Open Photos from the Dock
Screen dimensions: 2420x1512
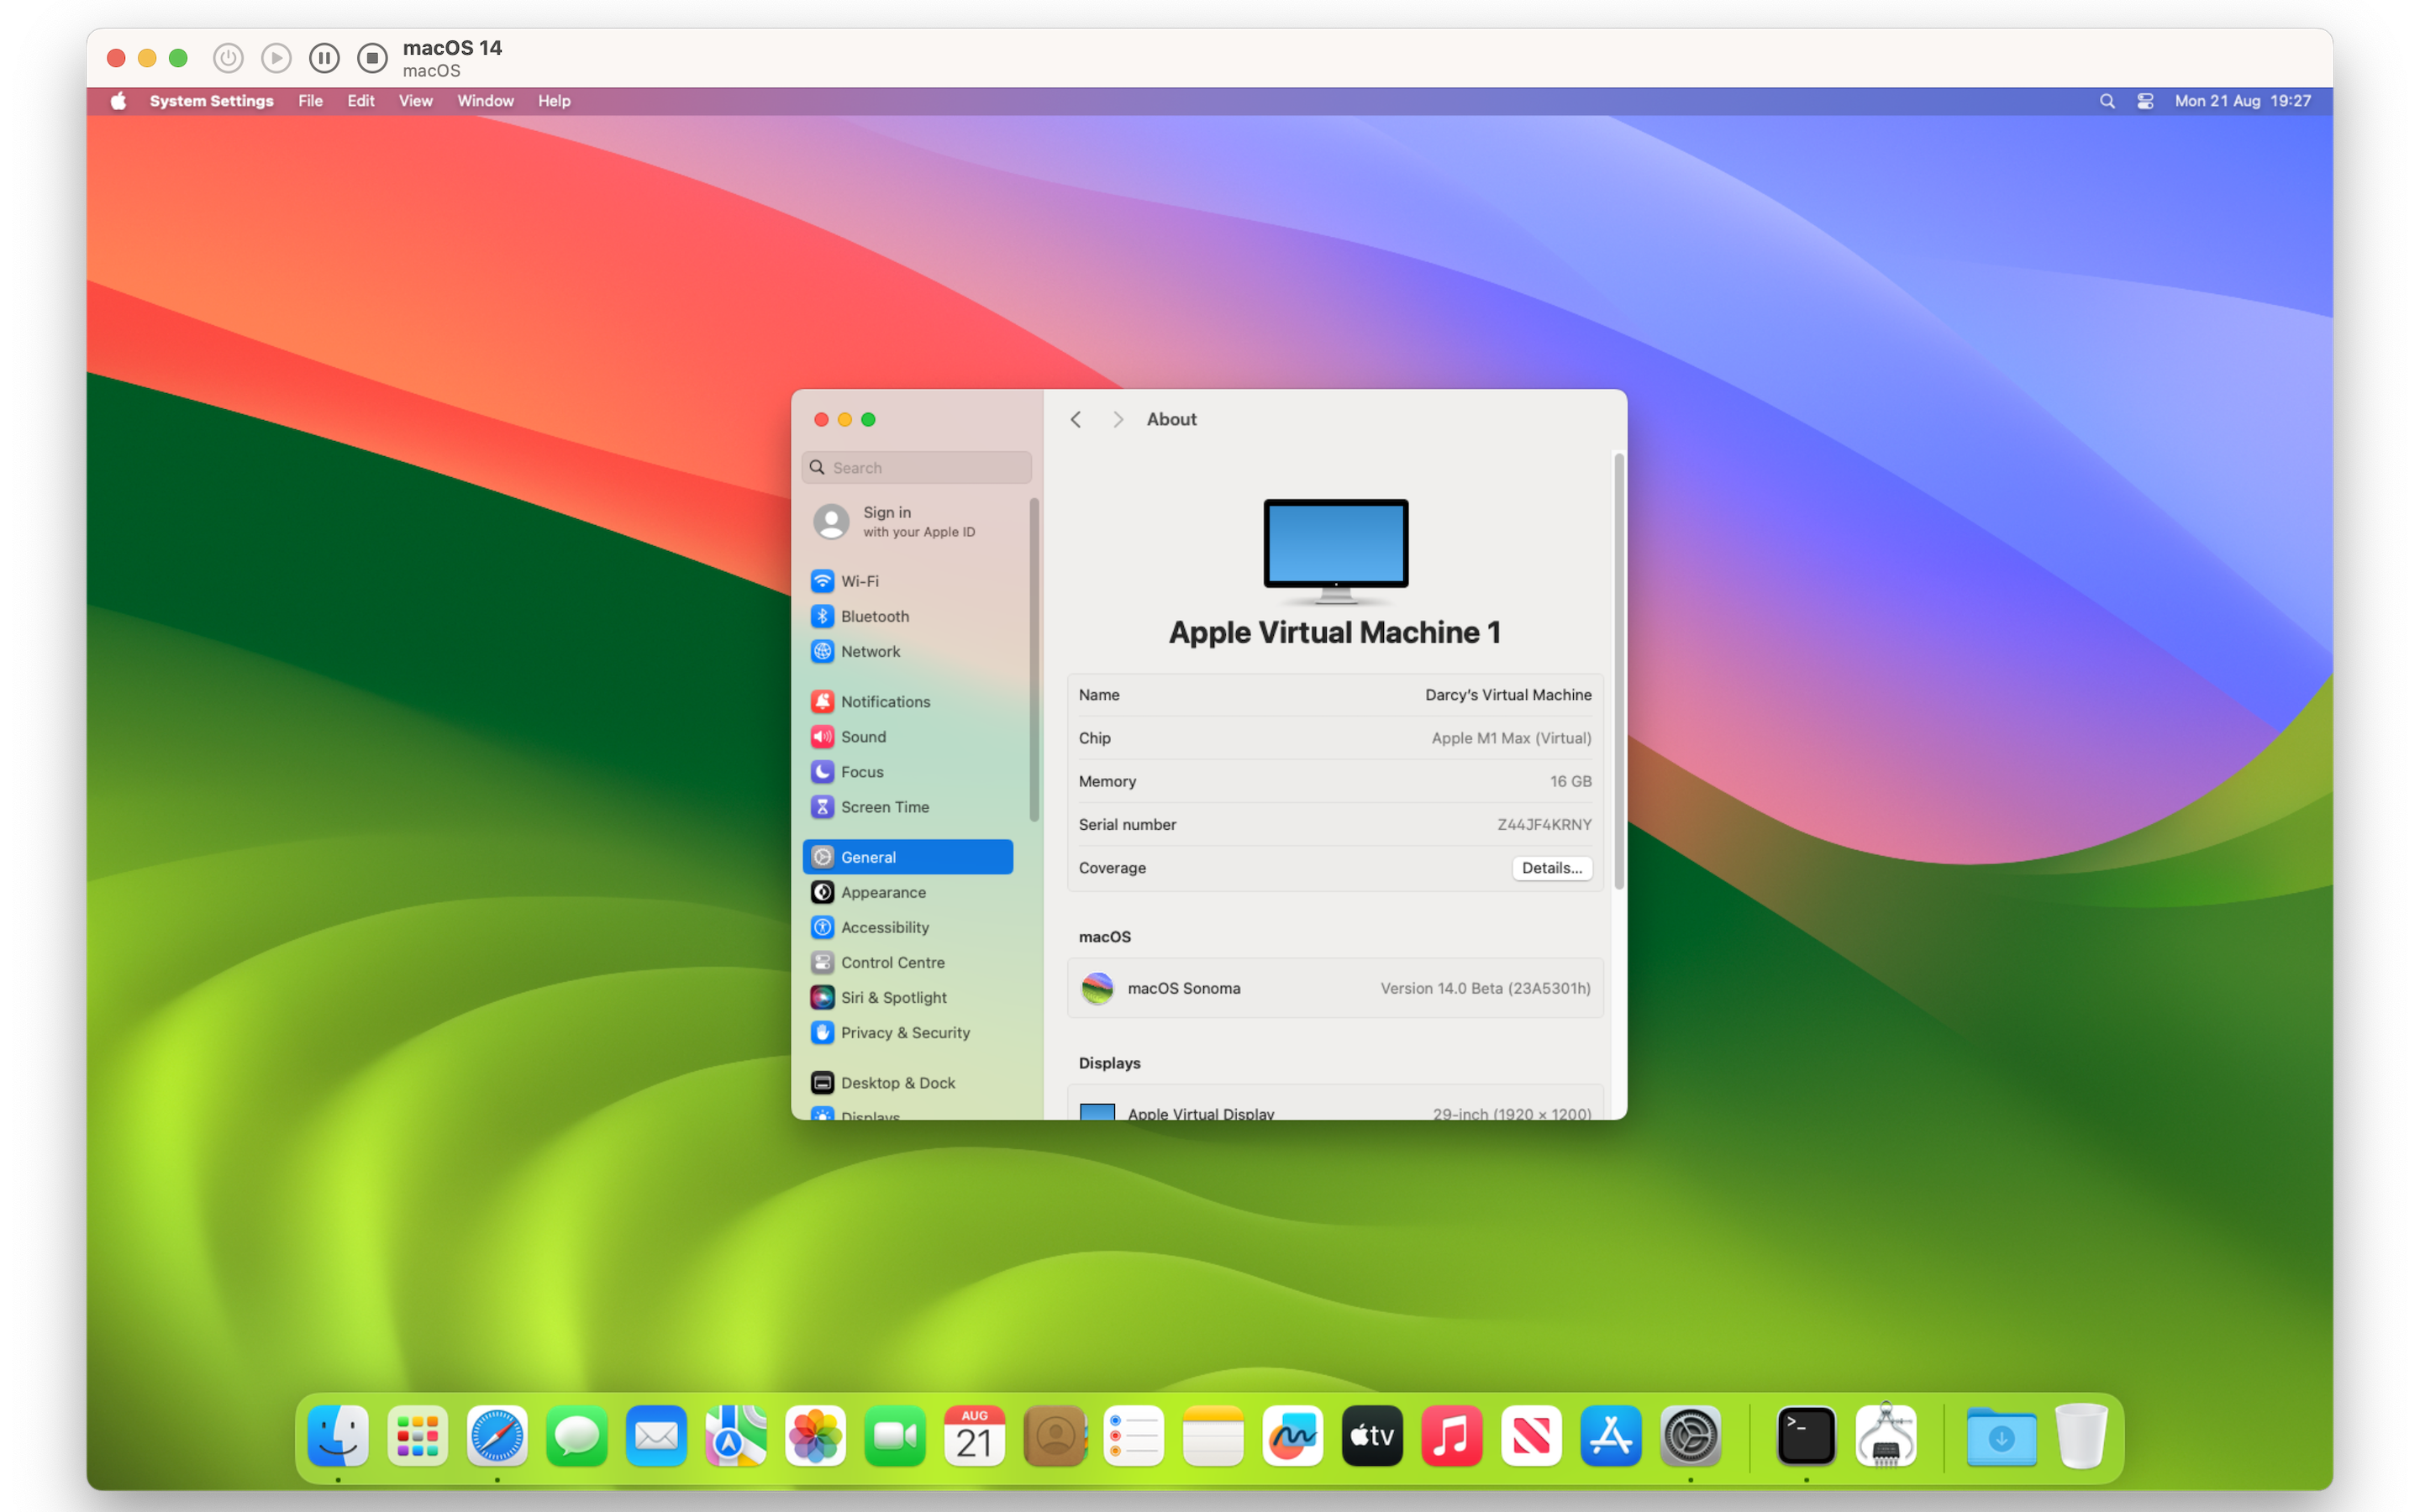click(x=815, y=1436)
